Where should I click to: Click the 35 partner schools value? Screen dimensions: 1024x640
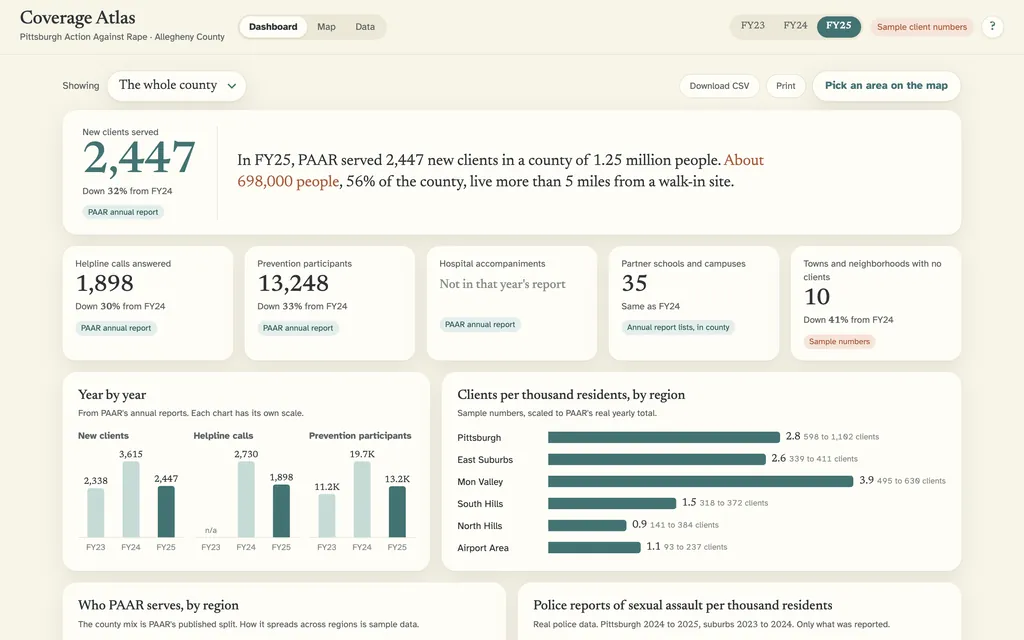coord(634,283)
